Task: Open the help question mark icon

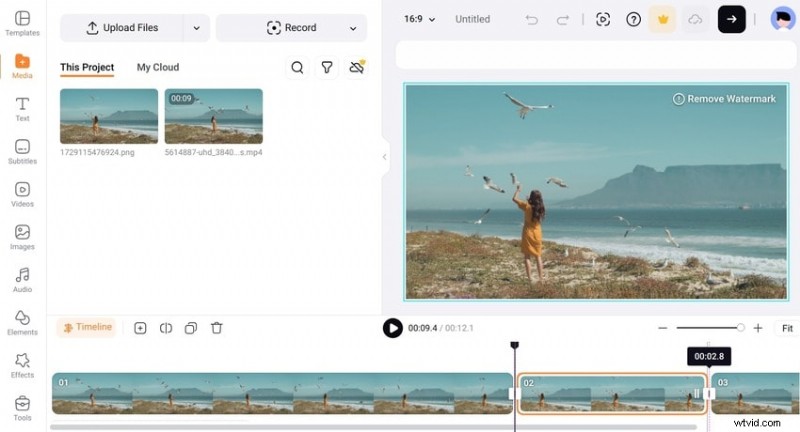Action: click(633, 19)
